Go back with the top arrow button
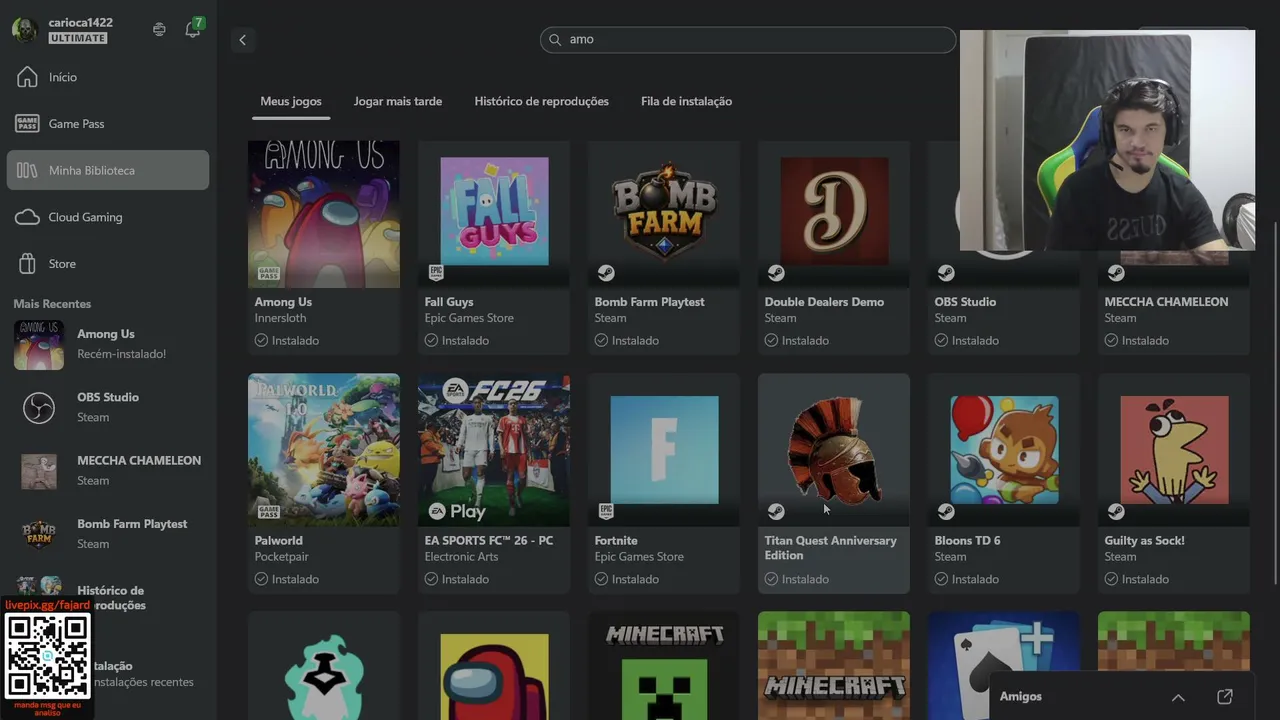Screen dimensions: 1280x720 (x=242, y=40)
